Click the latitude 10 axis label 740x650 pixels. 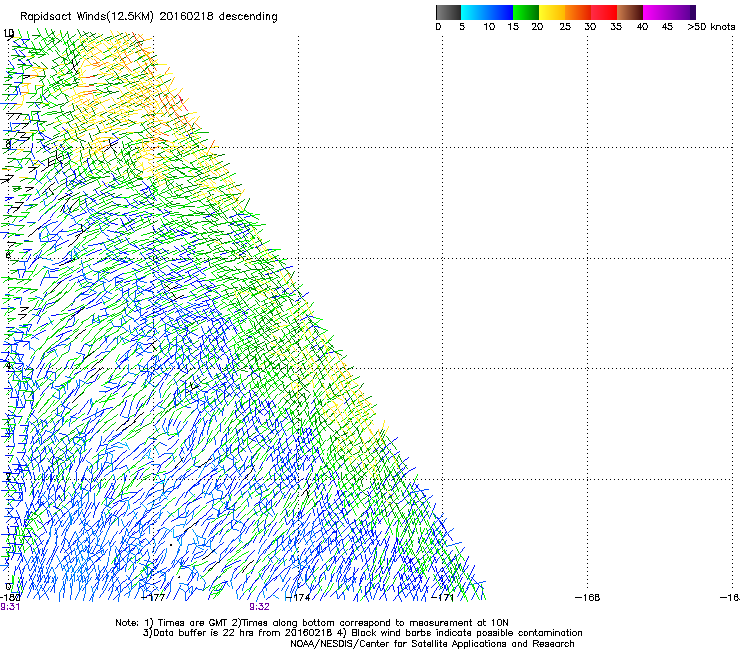pyautogui.click(x=8, y=33)
